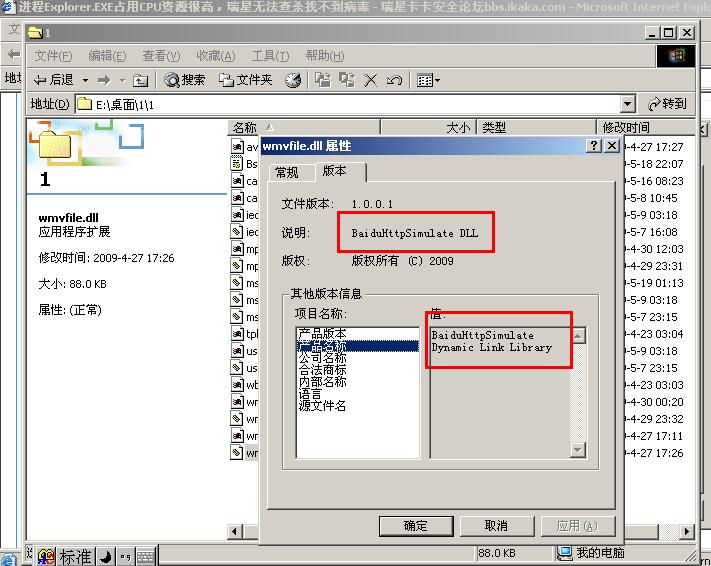Select the file icon starting with 'av'
This screenshot has height=566, width=711.
[x=237, y=146]
